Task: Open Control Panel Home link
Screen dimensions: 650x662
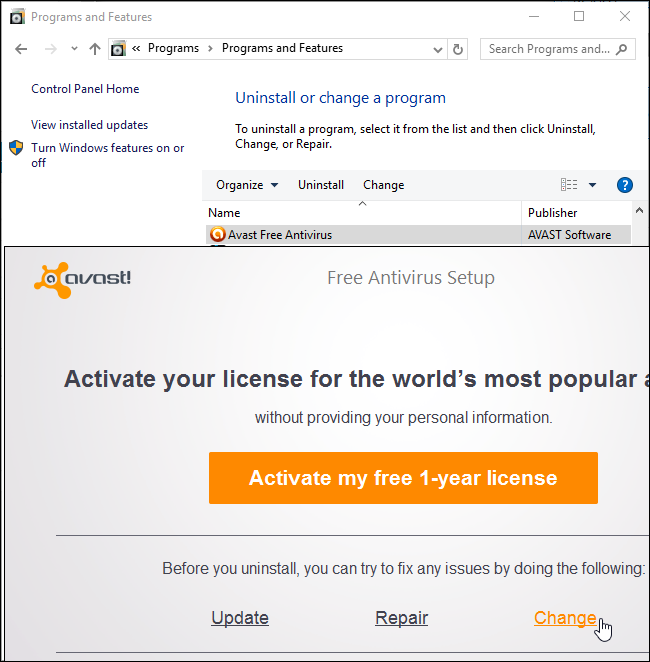Action: 85,89
